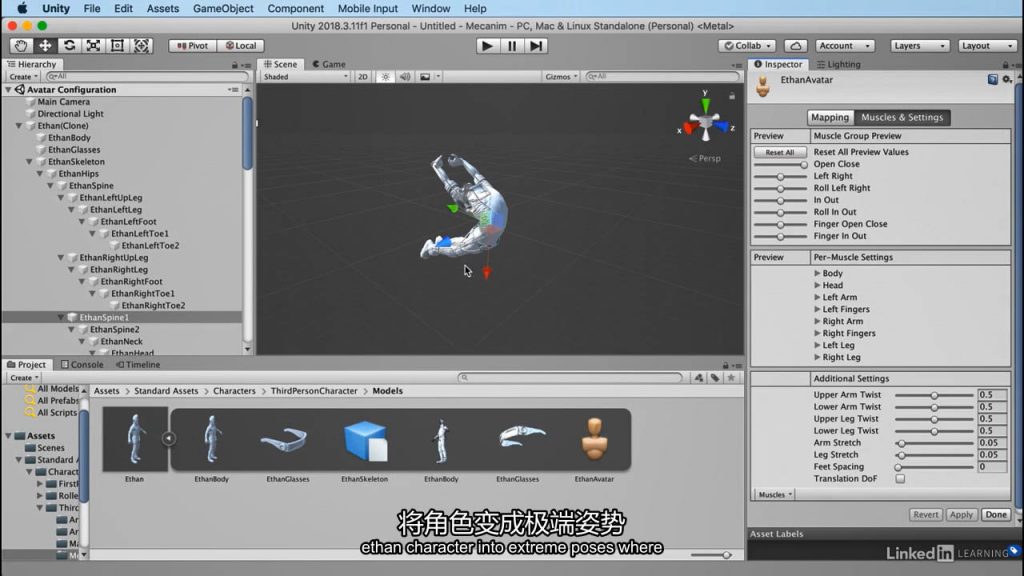Open the GameObject menu
Image resolution: width=1024 pixels, height=576 pixels.
pos(223,8)
